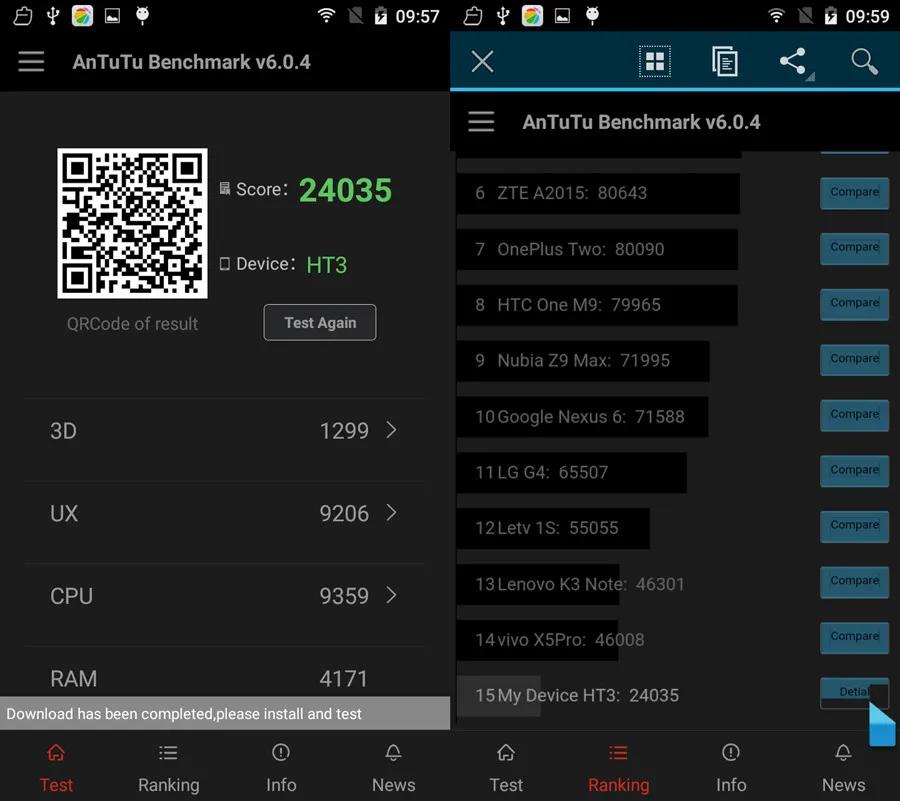Image resolution: width=900 pixels, height=801 pixels.
Task: Compare with LG G4
Action: [x=855, y=471]
